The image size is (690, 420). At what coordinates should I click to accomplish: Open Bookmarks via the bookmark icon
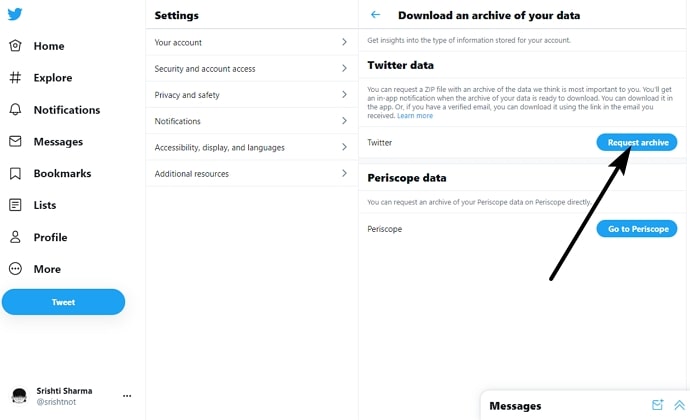click(x=15, y=173)
